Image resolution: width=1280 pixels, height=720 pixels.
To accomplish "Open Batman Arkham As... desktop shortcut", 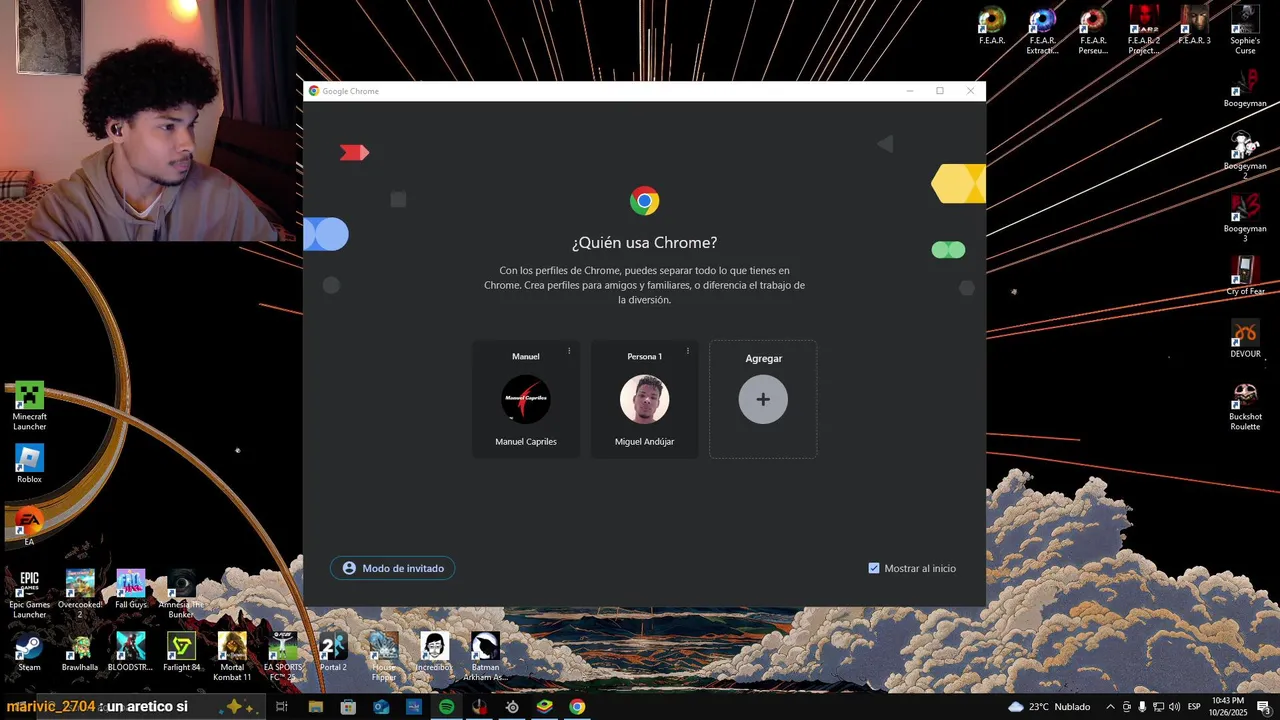I will point(485,657).
